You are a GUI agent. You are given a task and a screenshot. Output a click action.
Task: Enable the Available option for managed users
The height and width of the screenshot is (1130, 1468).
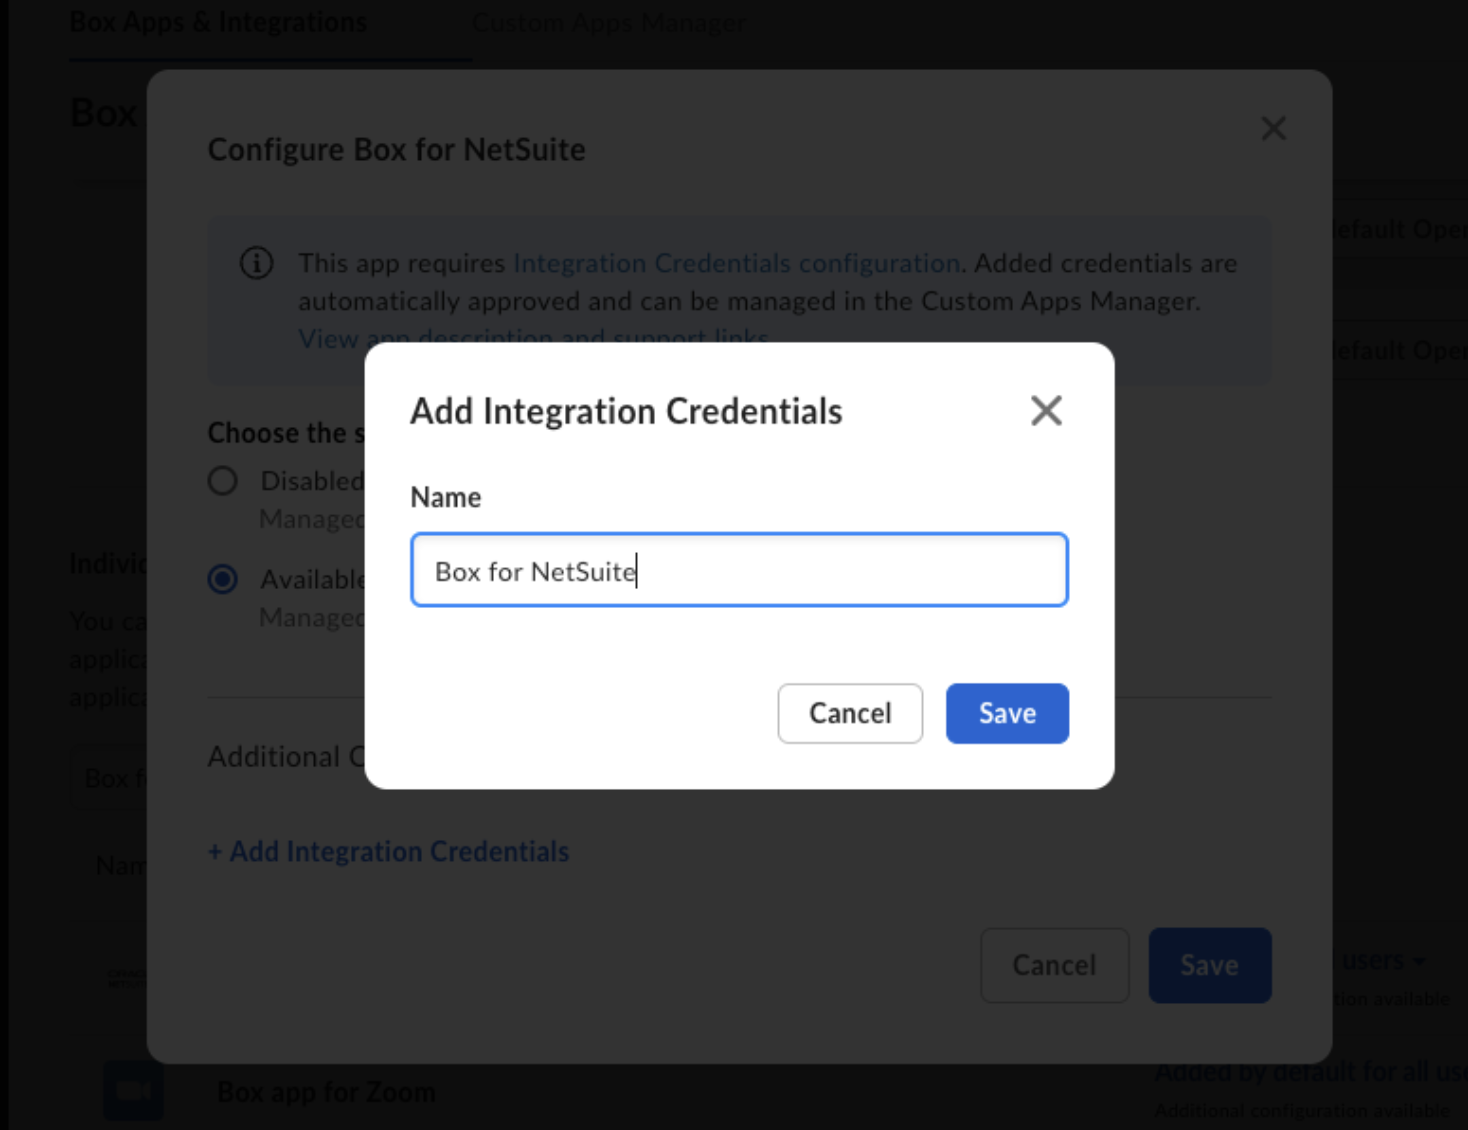tap(222, 580)
